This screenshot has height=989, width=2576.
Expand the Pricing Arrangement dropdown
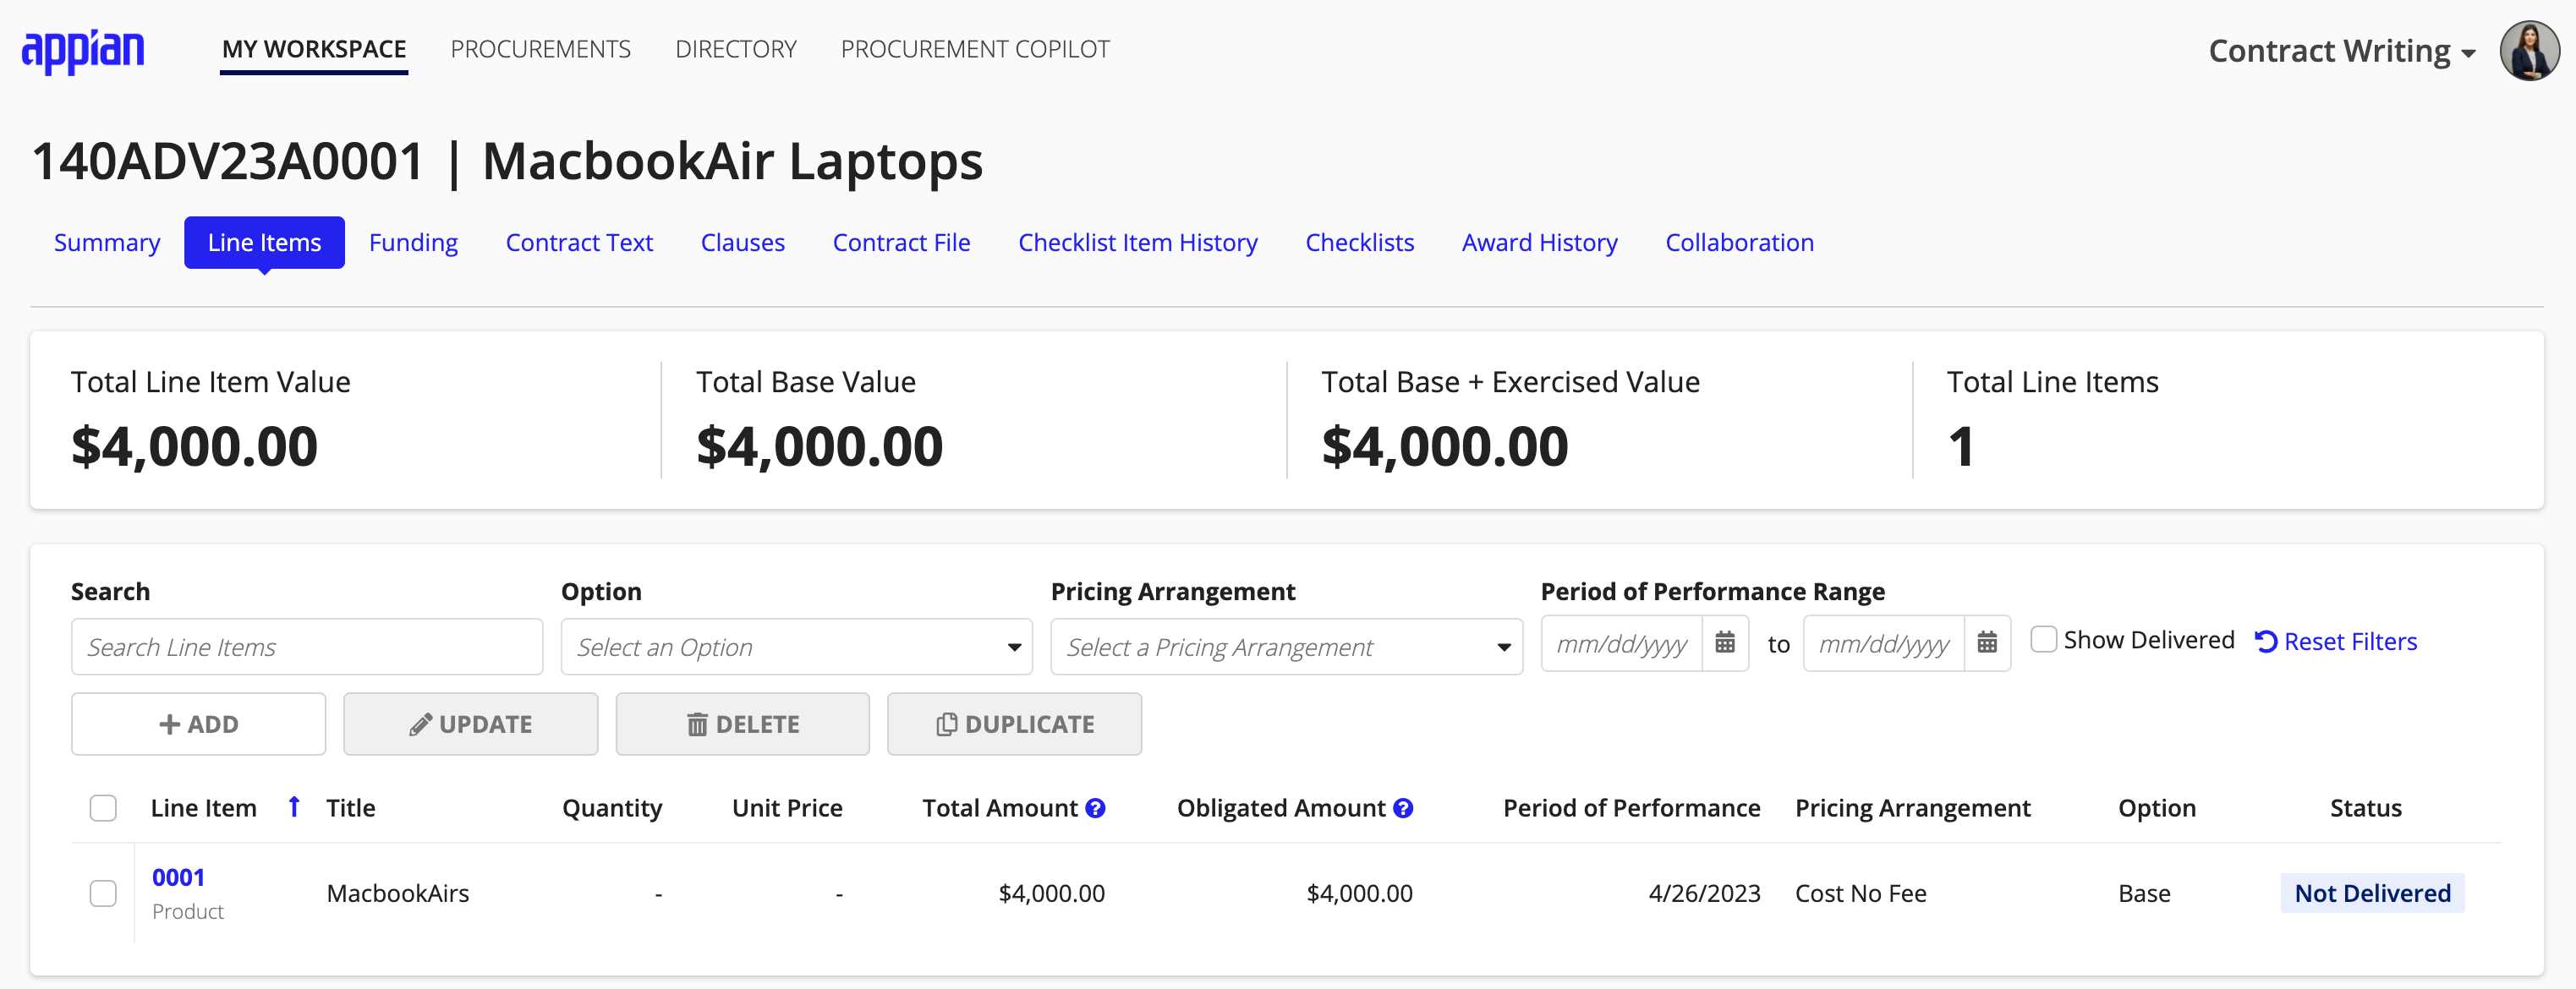point(1286,647)
